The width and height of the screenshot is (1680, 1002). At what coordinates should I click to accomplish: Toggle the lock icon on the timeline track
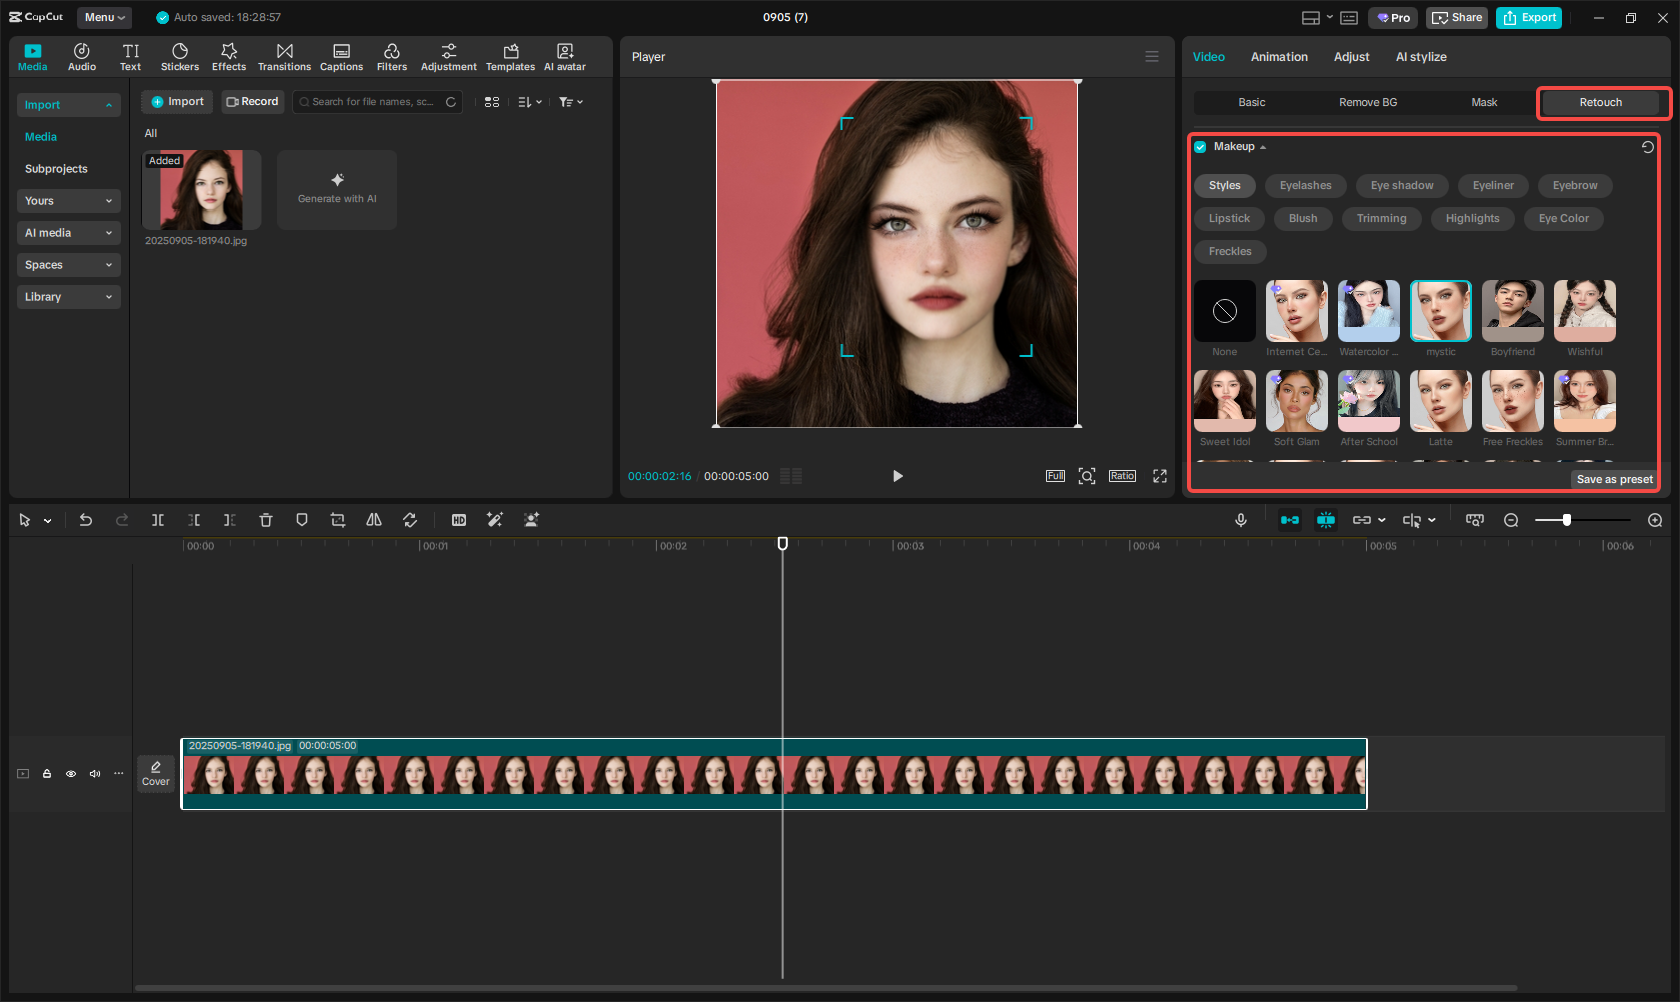pyautogui.click(x=46, y=773)
